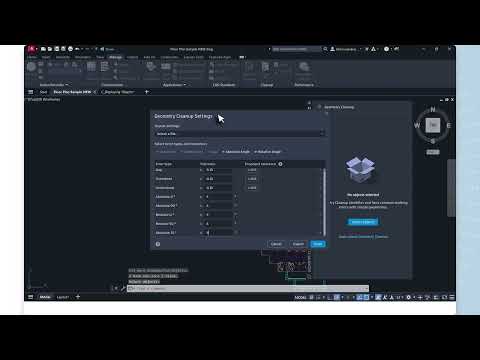
Task: Switch to the Layout1 tab
Action: coord(62,297)
